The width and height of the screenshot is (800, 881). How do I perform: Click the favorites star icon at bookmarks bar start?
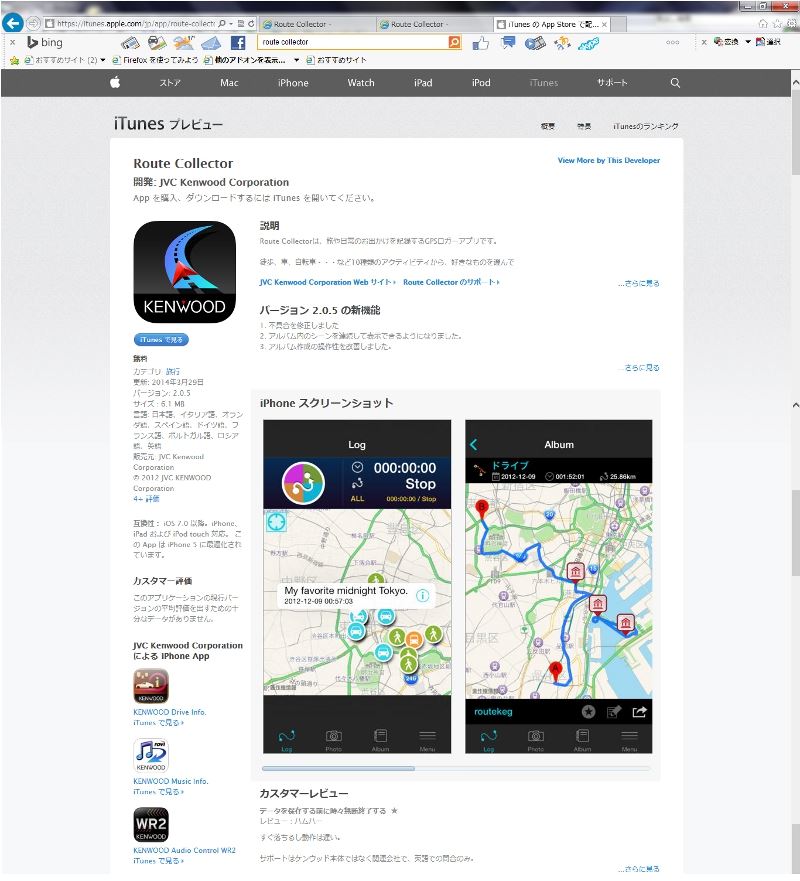click(15, 60)
